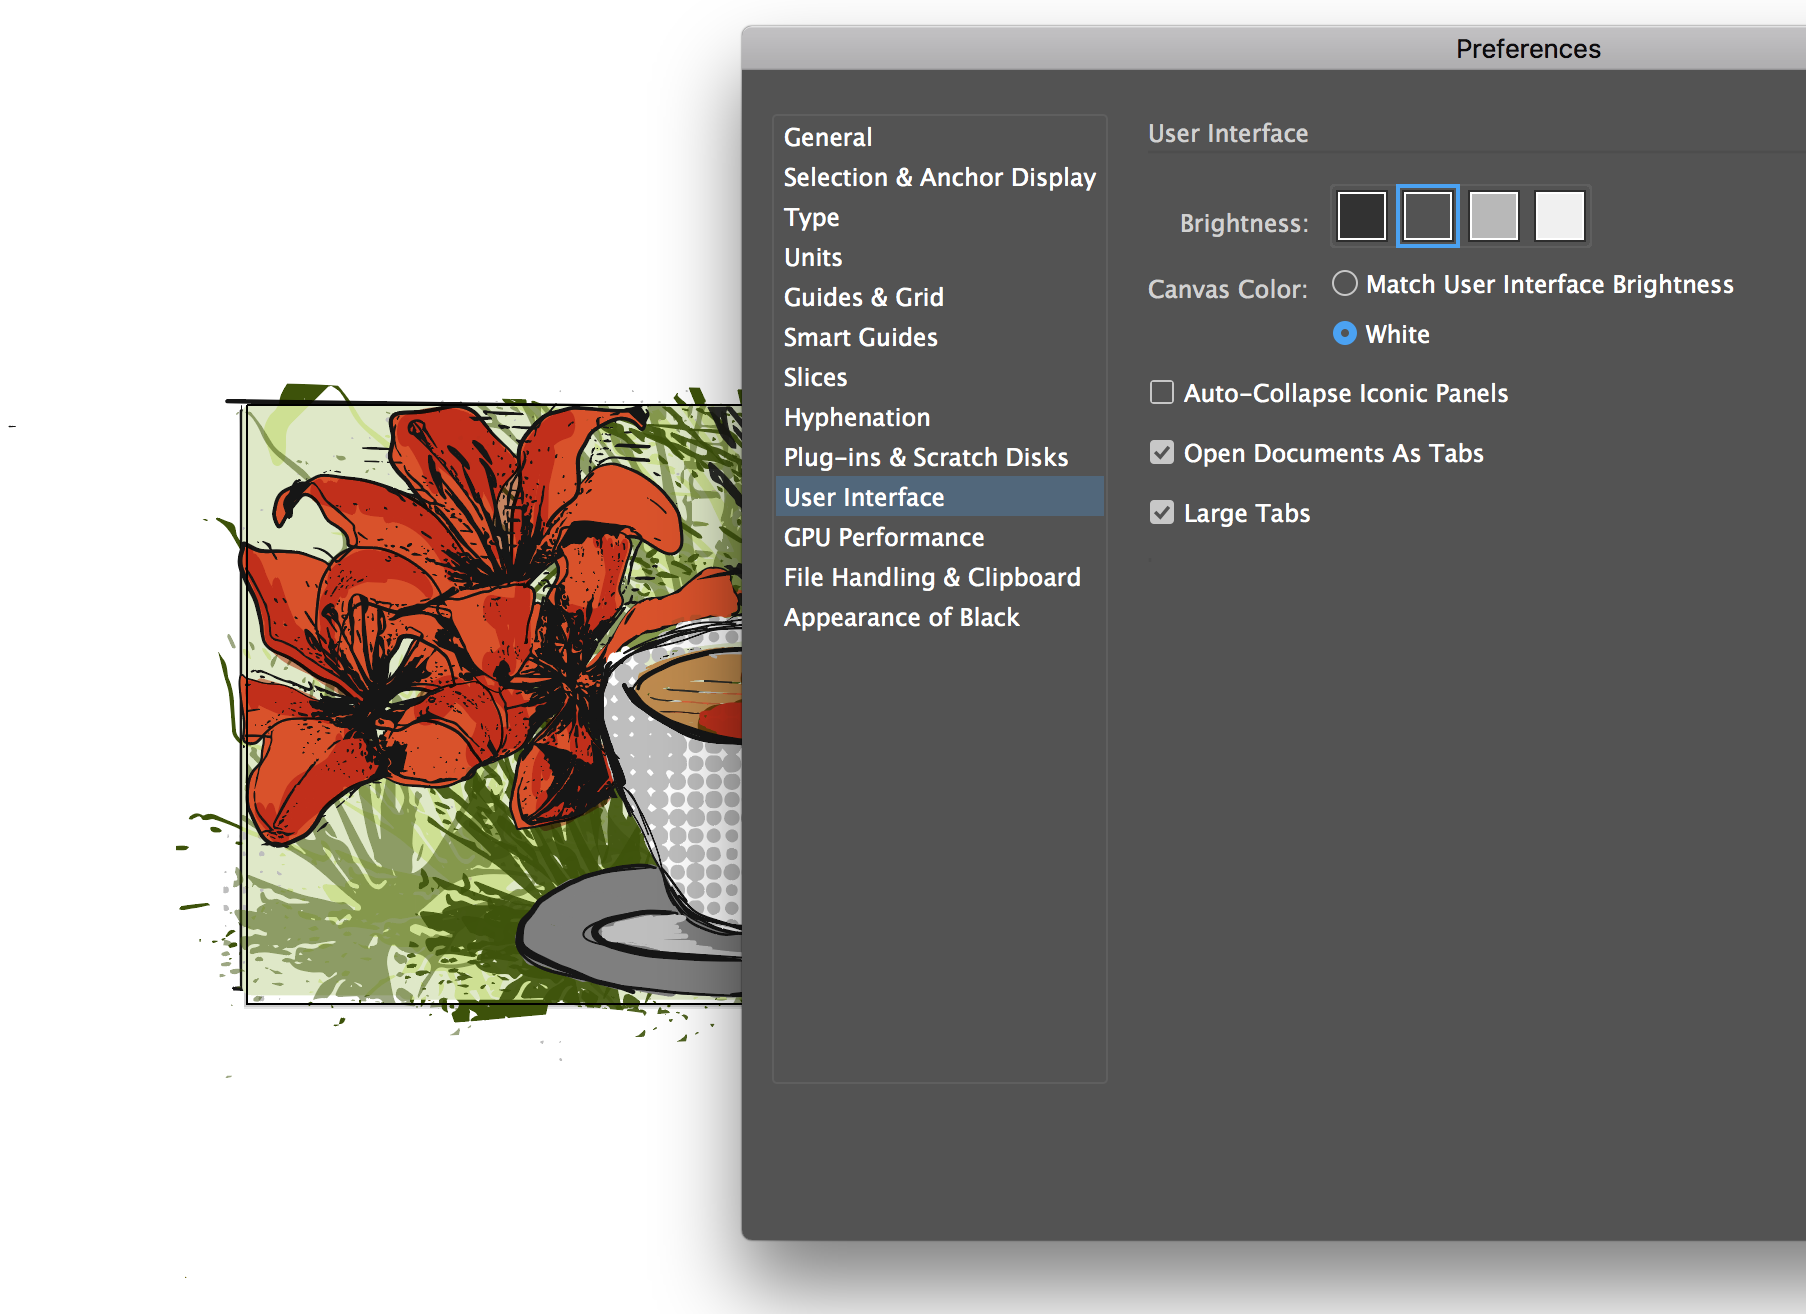The image size is (1806, 1314).
Task: Open the Units preferences section
Action: [812, 257]
